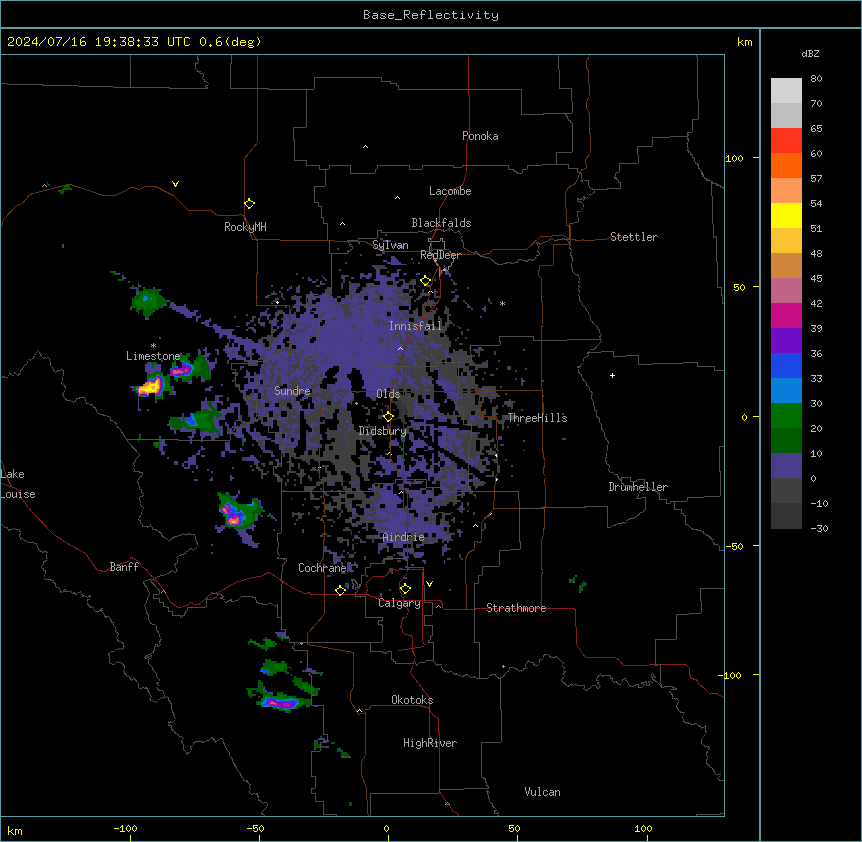Click the green cell northwest of Limestone
This screenshot has width=862, height=842.
148,301
